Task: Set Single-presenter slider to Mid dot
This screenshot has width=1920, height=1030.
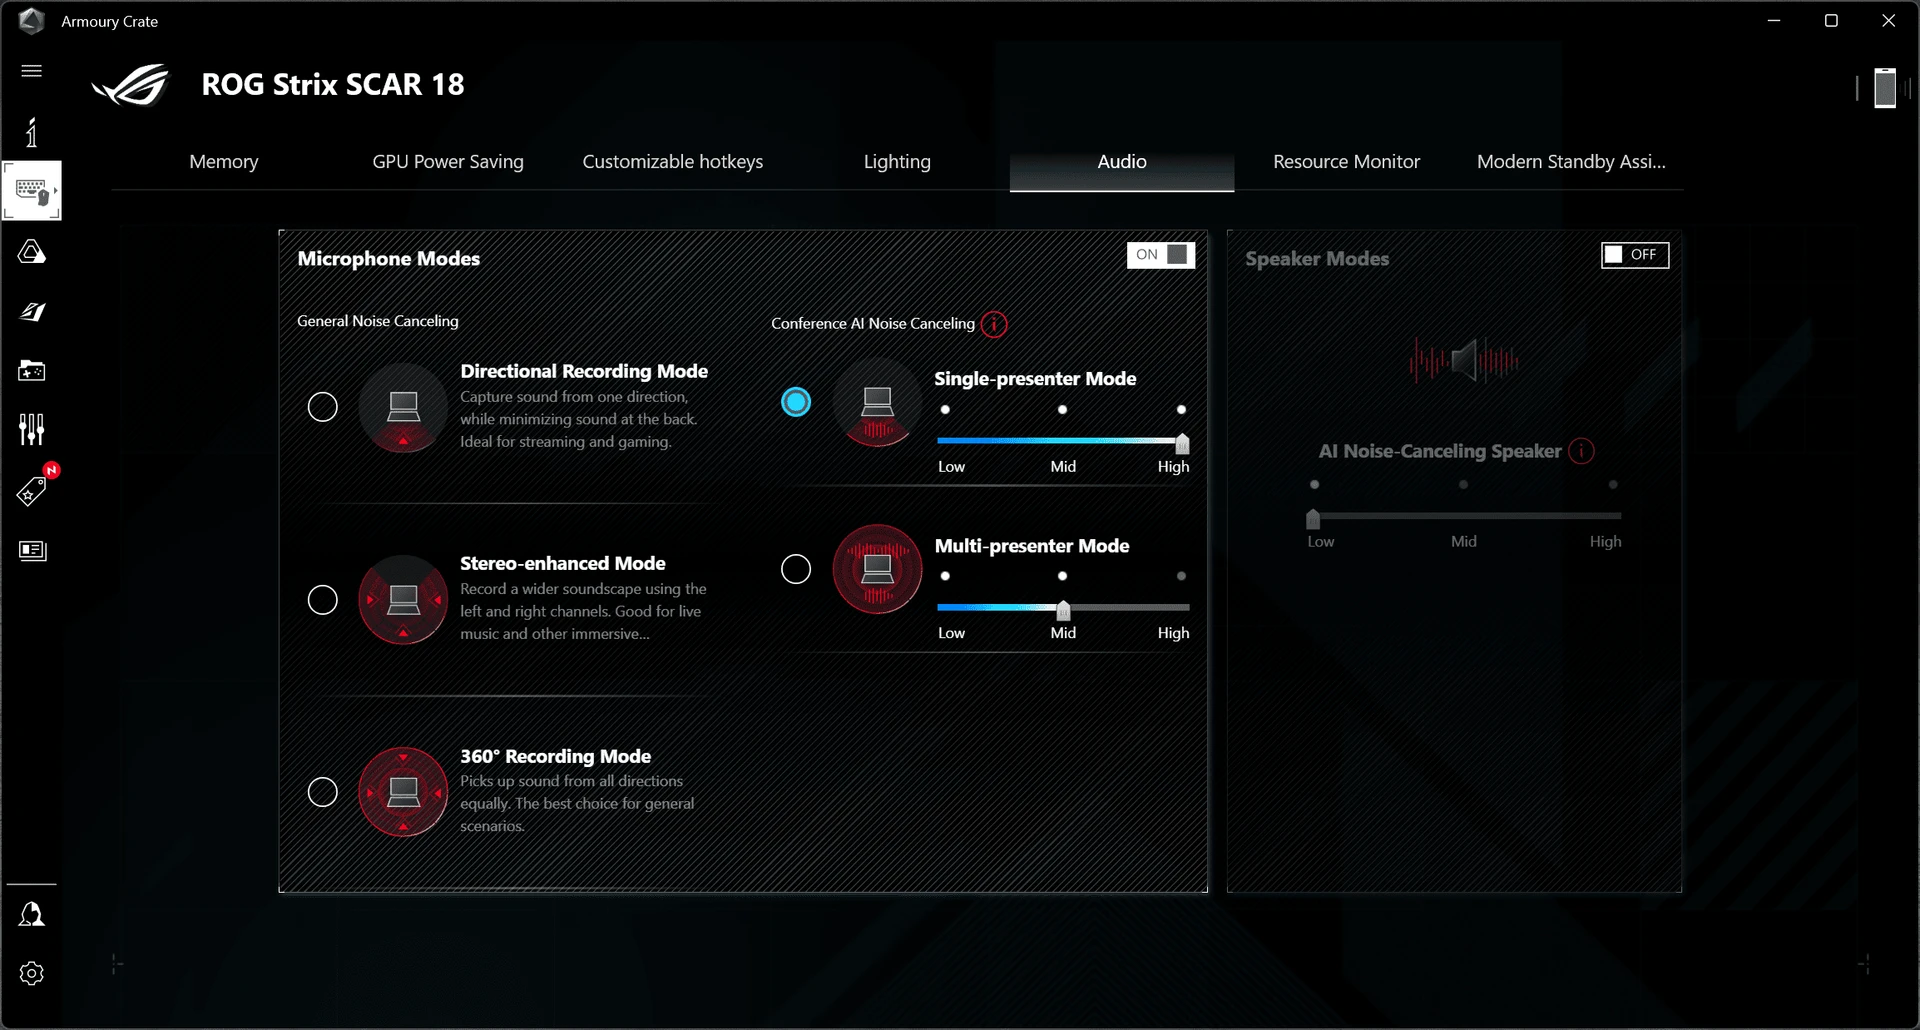Action: [x=1062, y=410]
